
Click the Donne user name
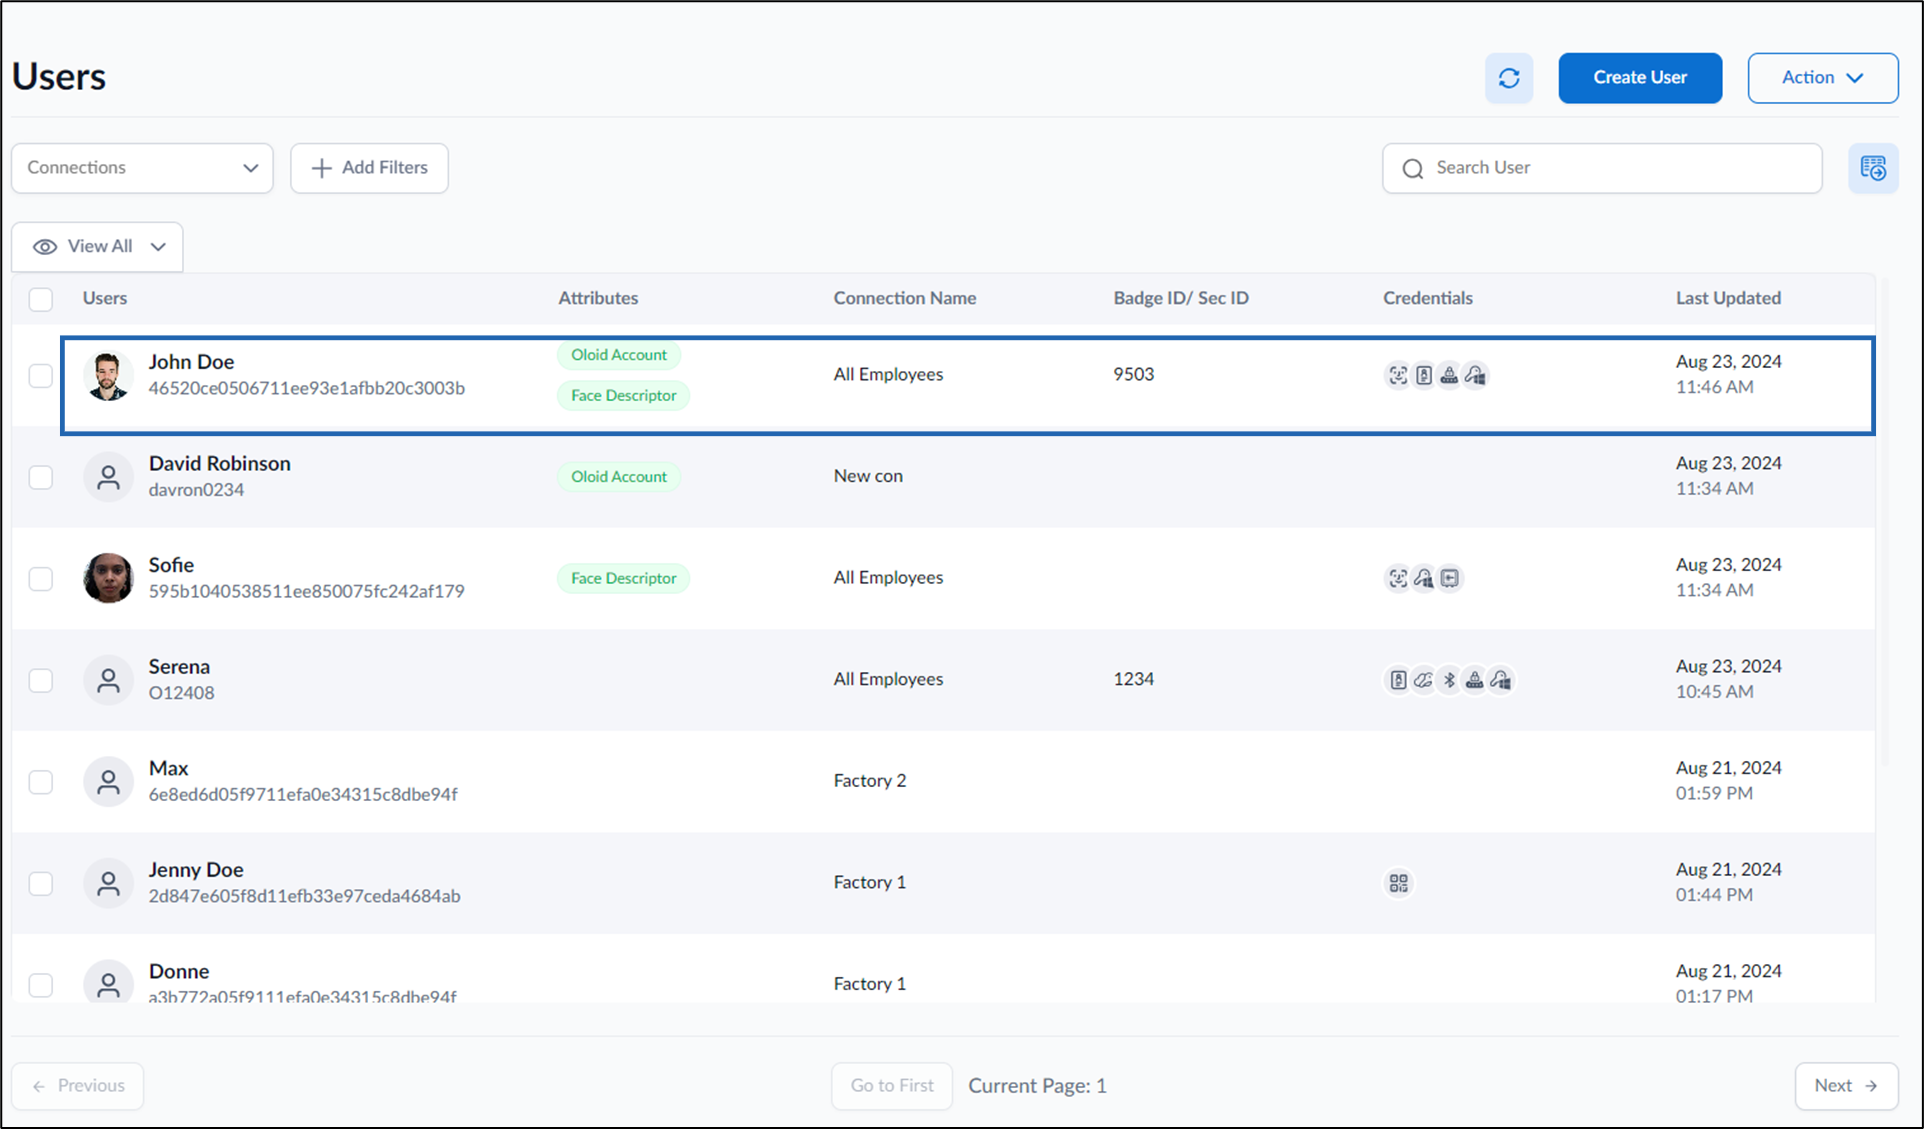click(179, 971)
